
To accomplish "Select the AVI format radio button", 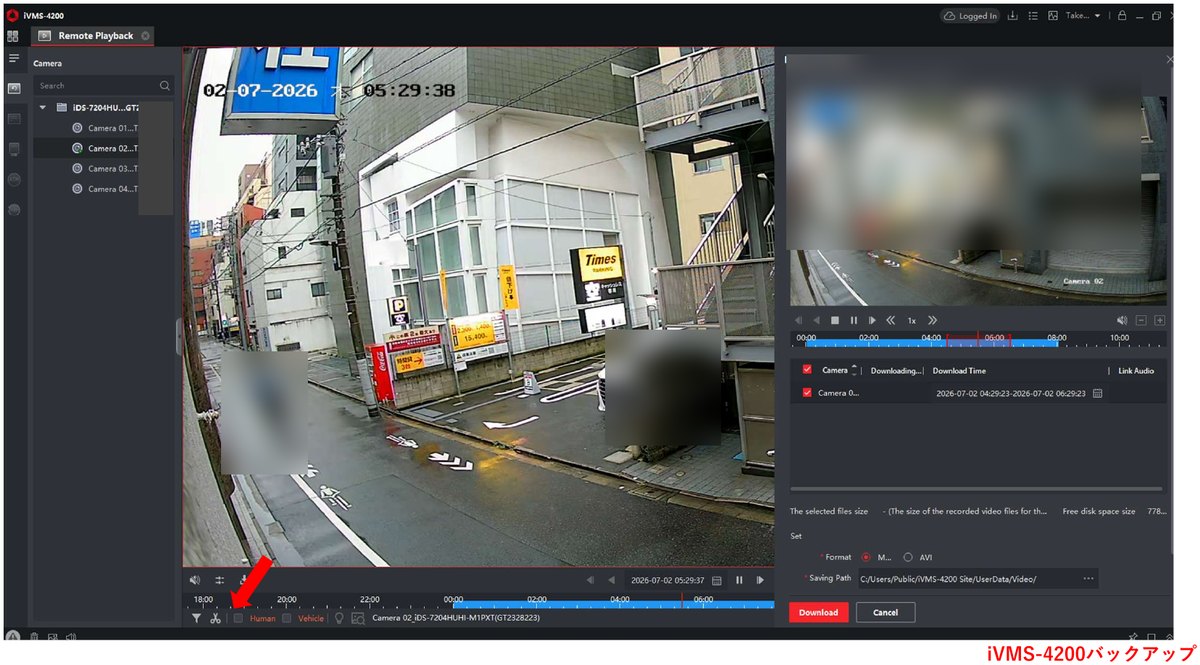I will point(908,557).
